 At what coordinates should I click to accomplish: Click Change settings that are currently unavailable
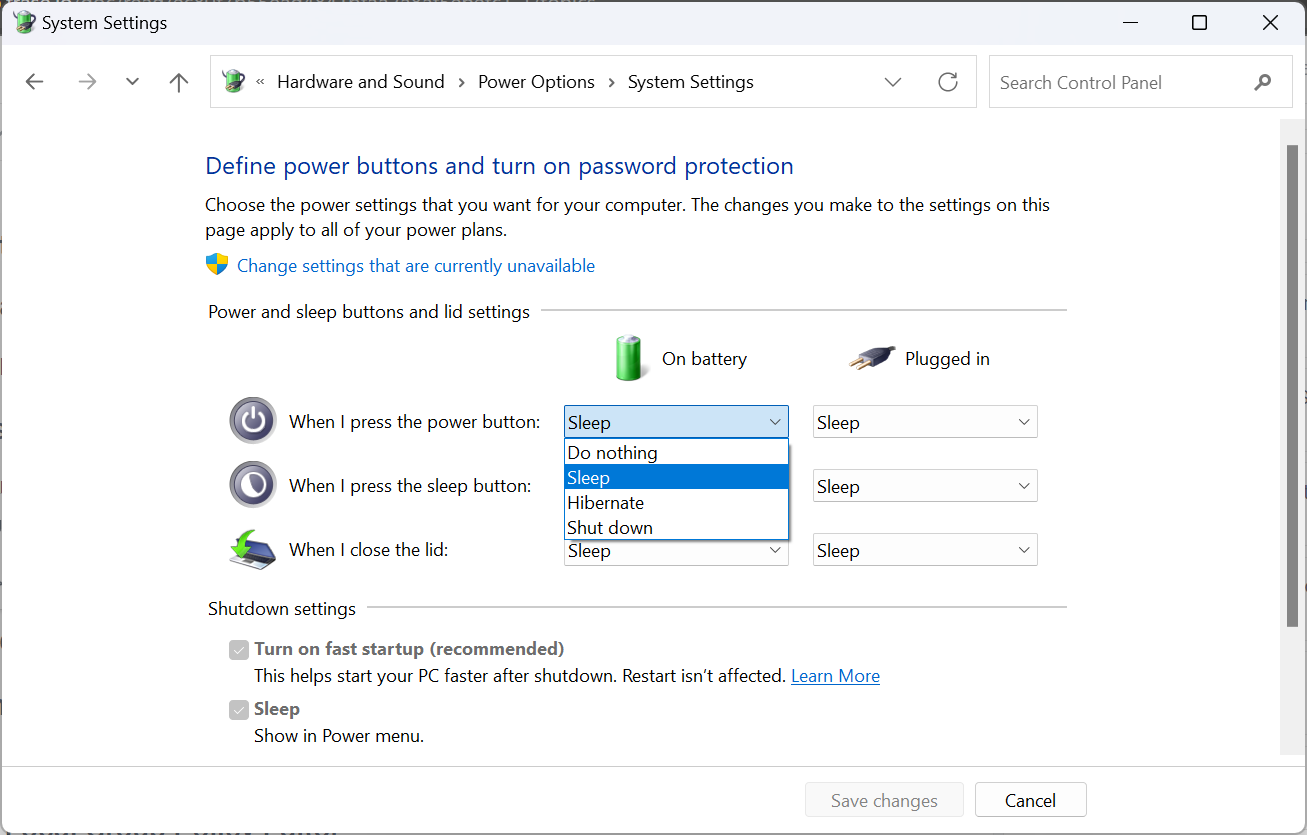tap(416, 265)
